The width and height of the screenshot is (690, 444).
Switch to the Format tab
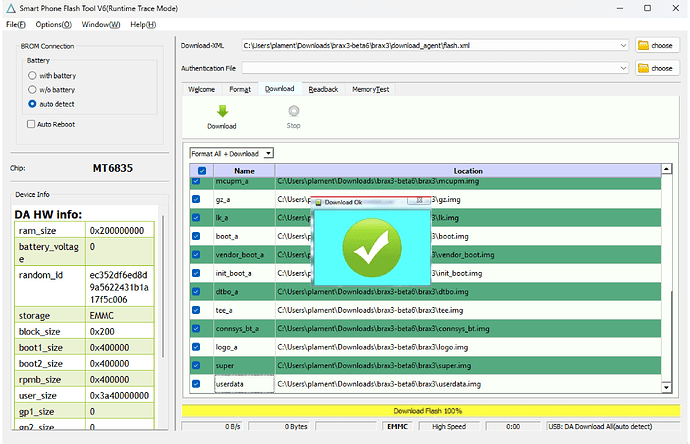click(240, 89)
